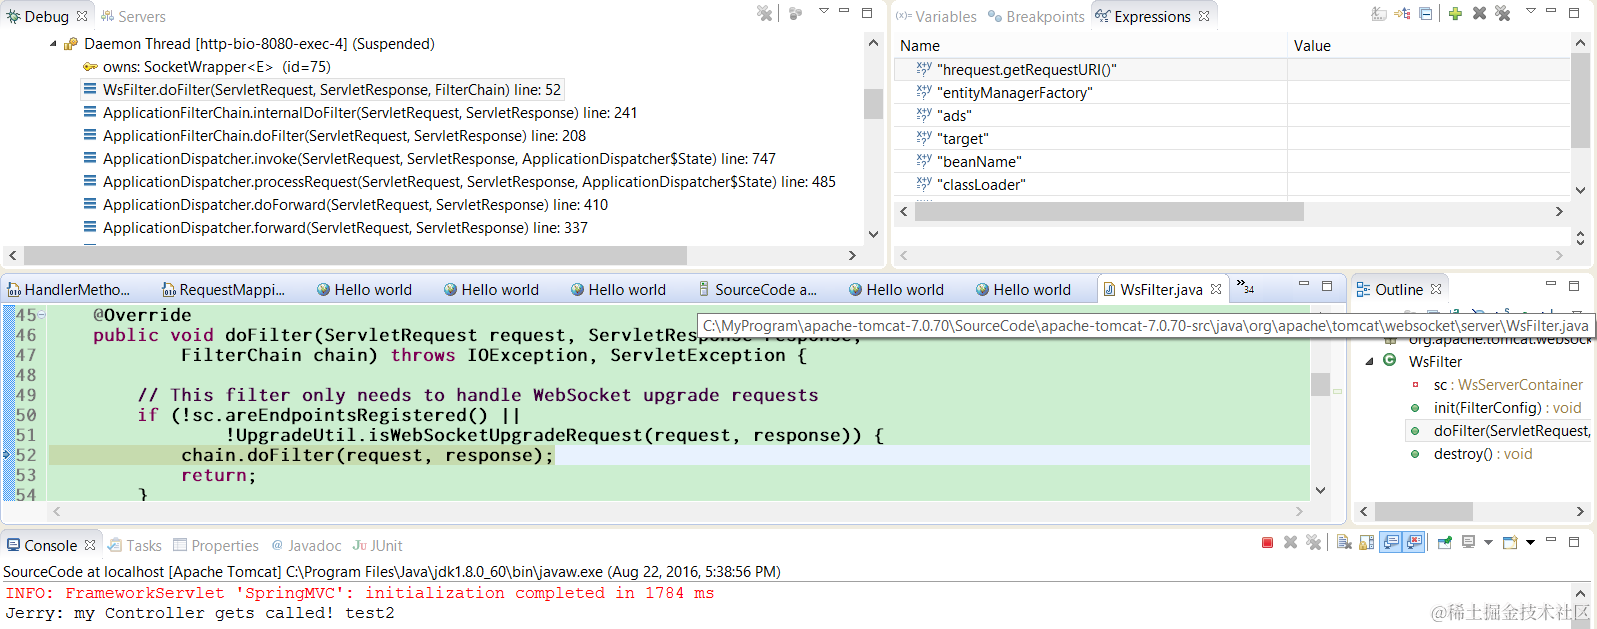Open the SourceCode a... editor tab
This screenshot has width=1597, height=629.
757,289
